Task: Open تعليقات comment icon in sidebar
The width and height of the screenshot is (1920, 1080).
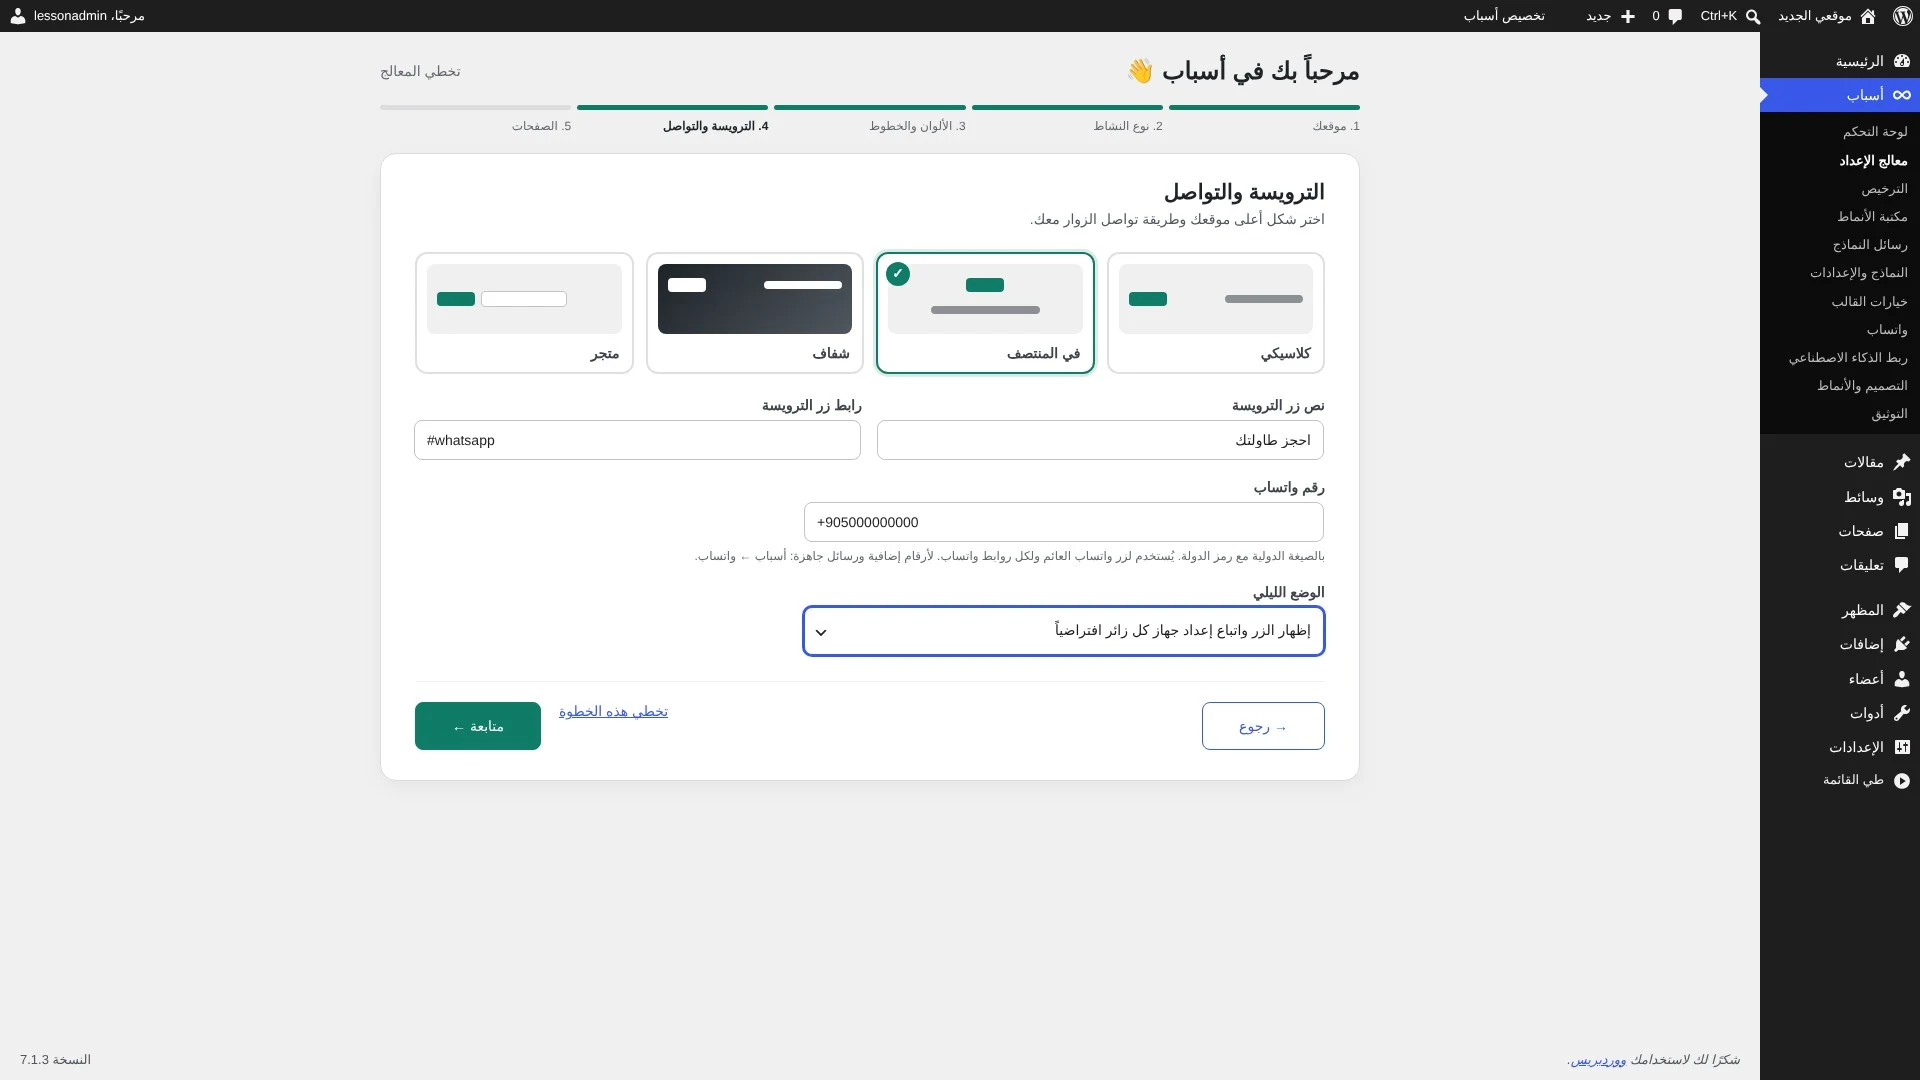Action: (1902, 565)
